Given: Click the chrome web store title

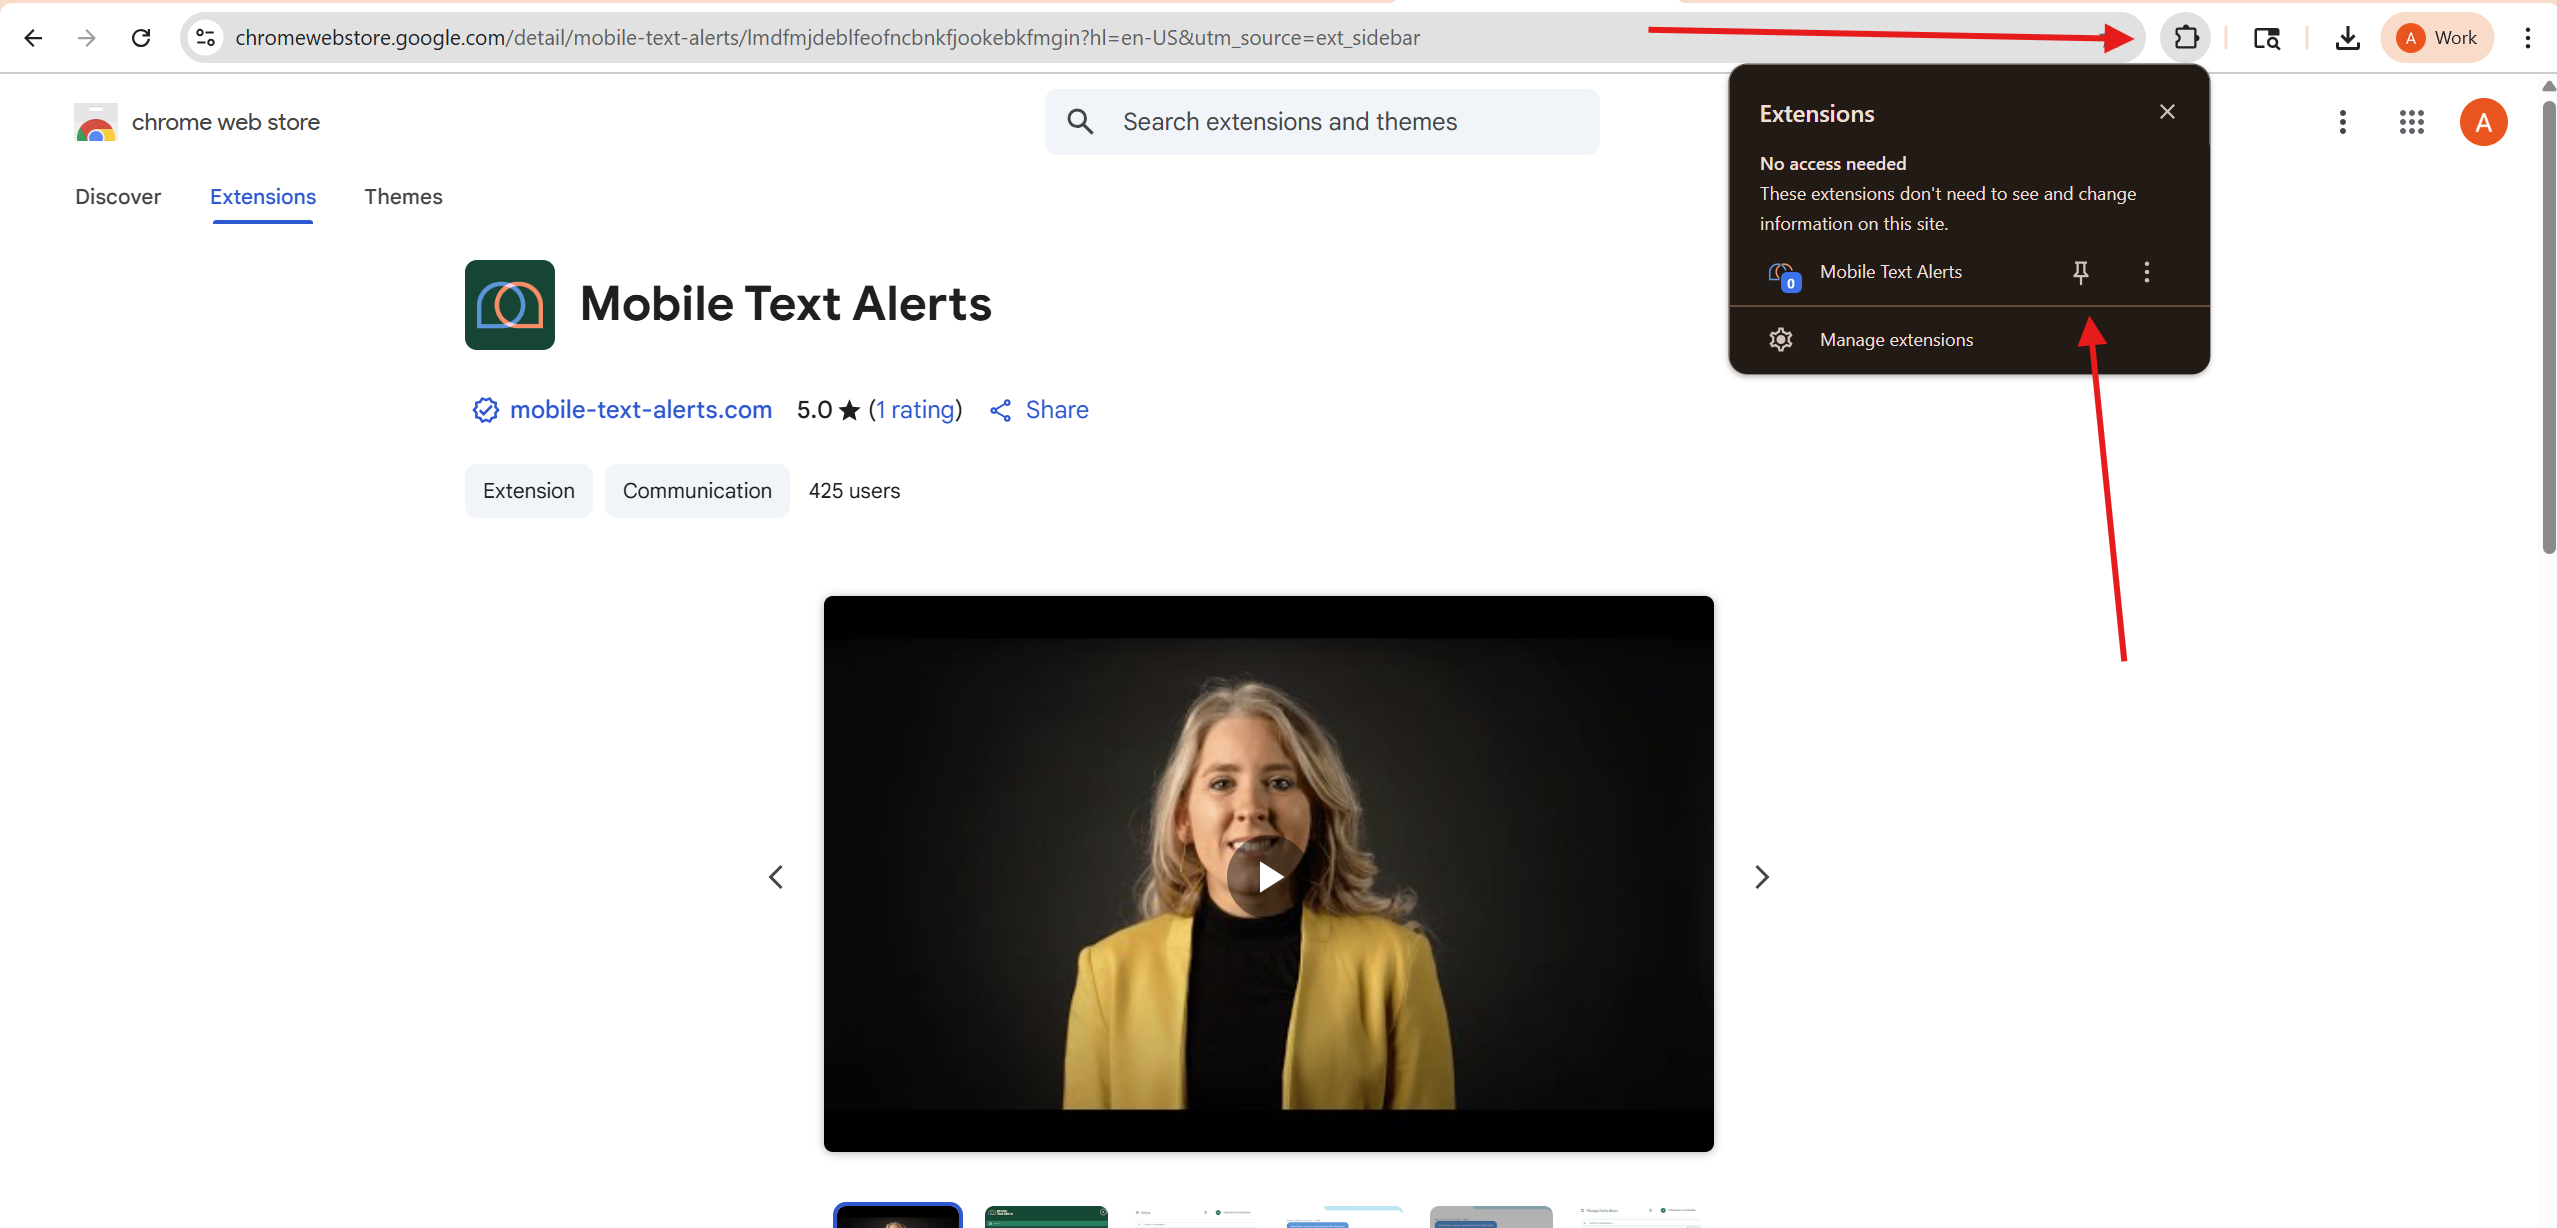Looking at the screenshot, I should click(x=226, y=122).
